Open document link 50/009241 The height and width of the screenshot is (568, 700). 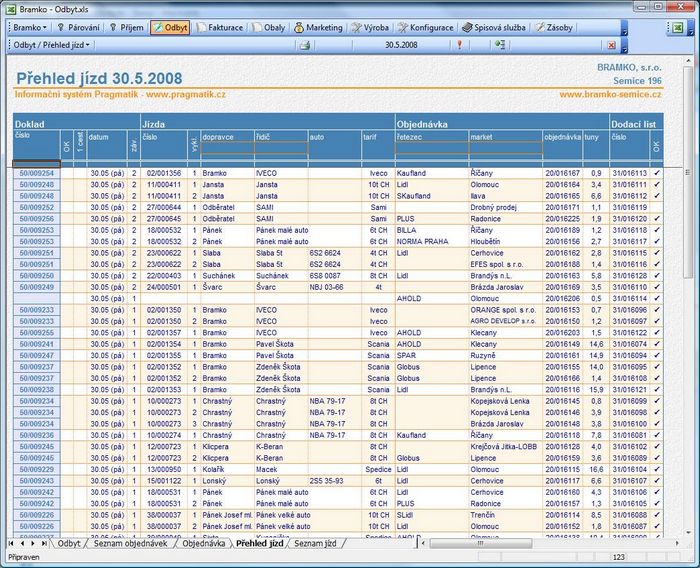pyautogui.click(x=37, y=344)
